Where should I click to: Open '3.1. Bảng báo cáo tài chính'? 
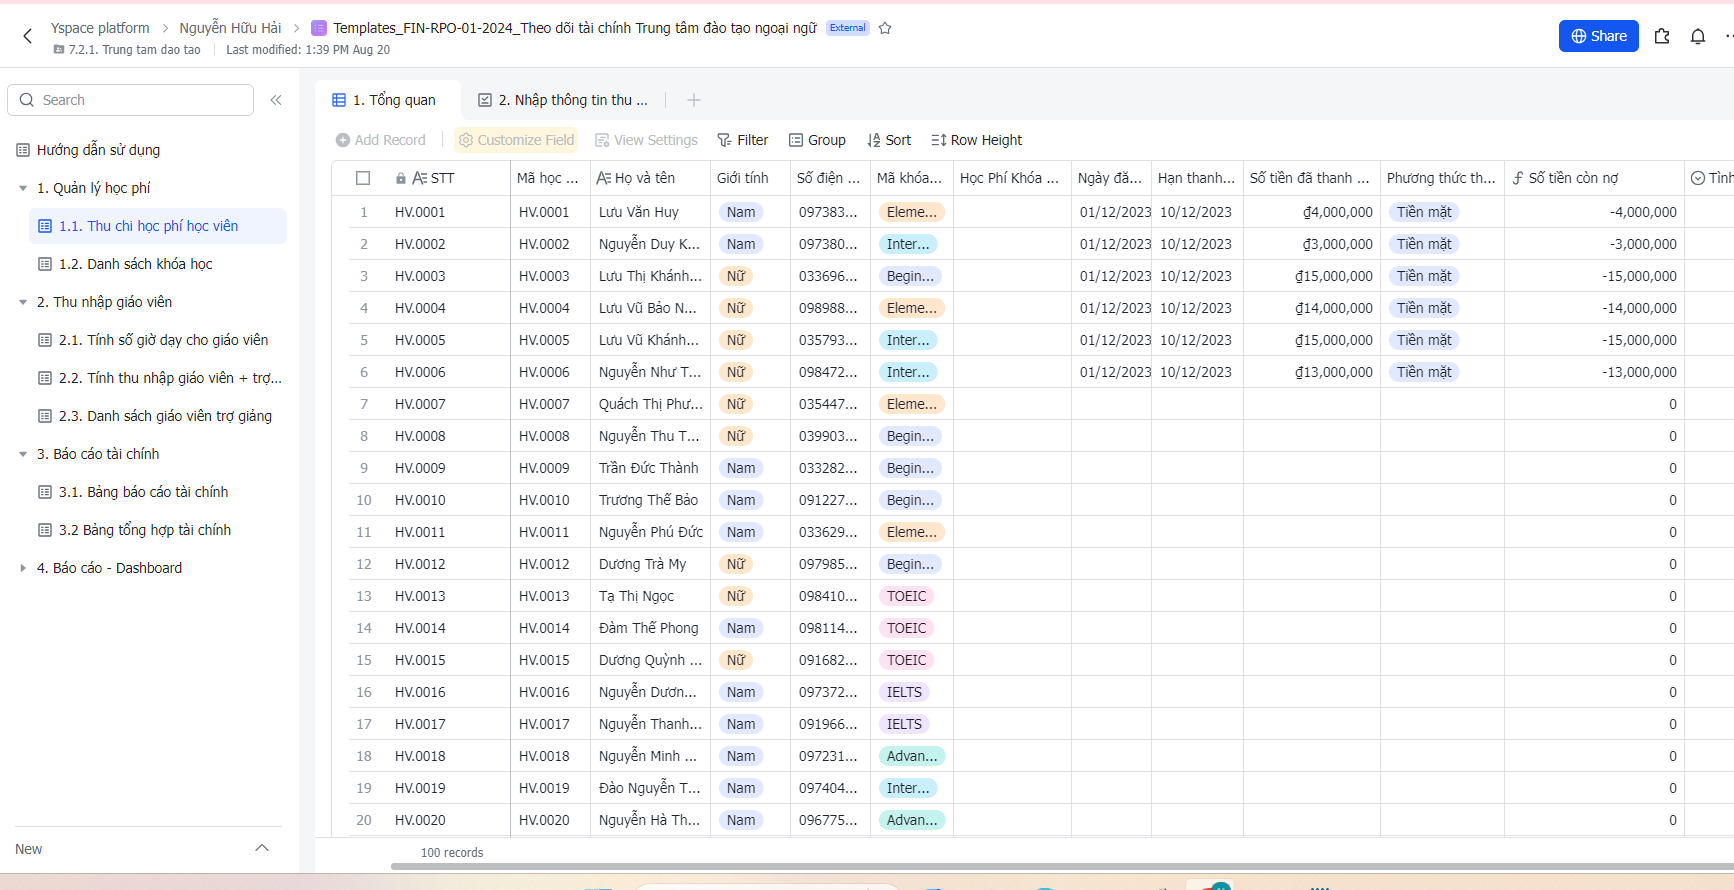[143, 492]
